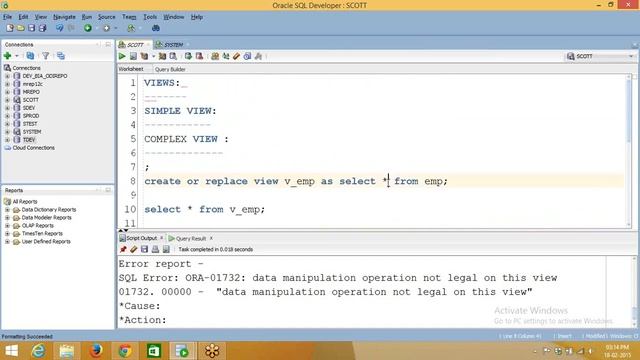Click the Unshared SQL Worksheet icon
The height and width of the screenshot is (360, 640).
coord(215,56)
